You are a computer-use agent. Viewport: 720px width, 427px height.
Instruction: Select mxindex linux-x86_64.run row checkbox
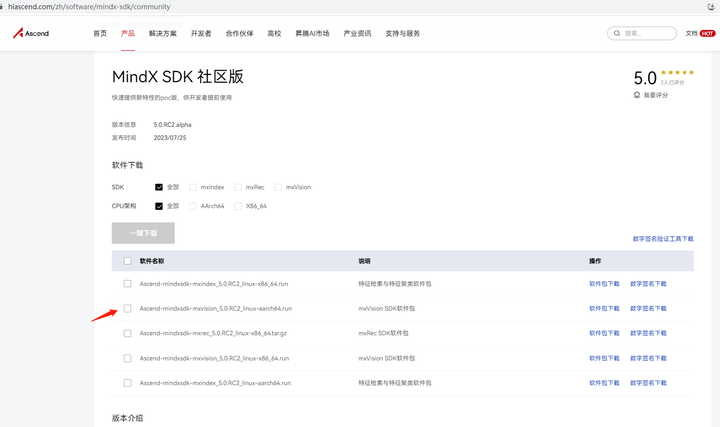[127, 284]
